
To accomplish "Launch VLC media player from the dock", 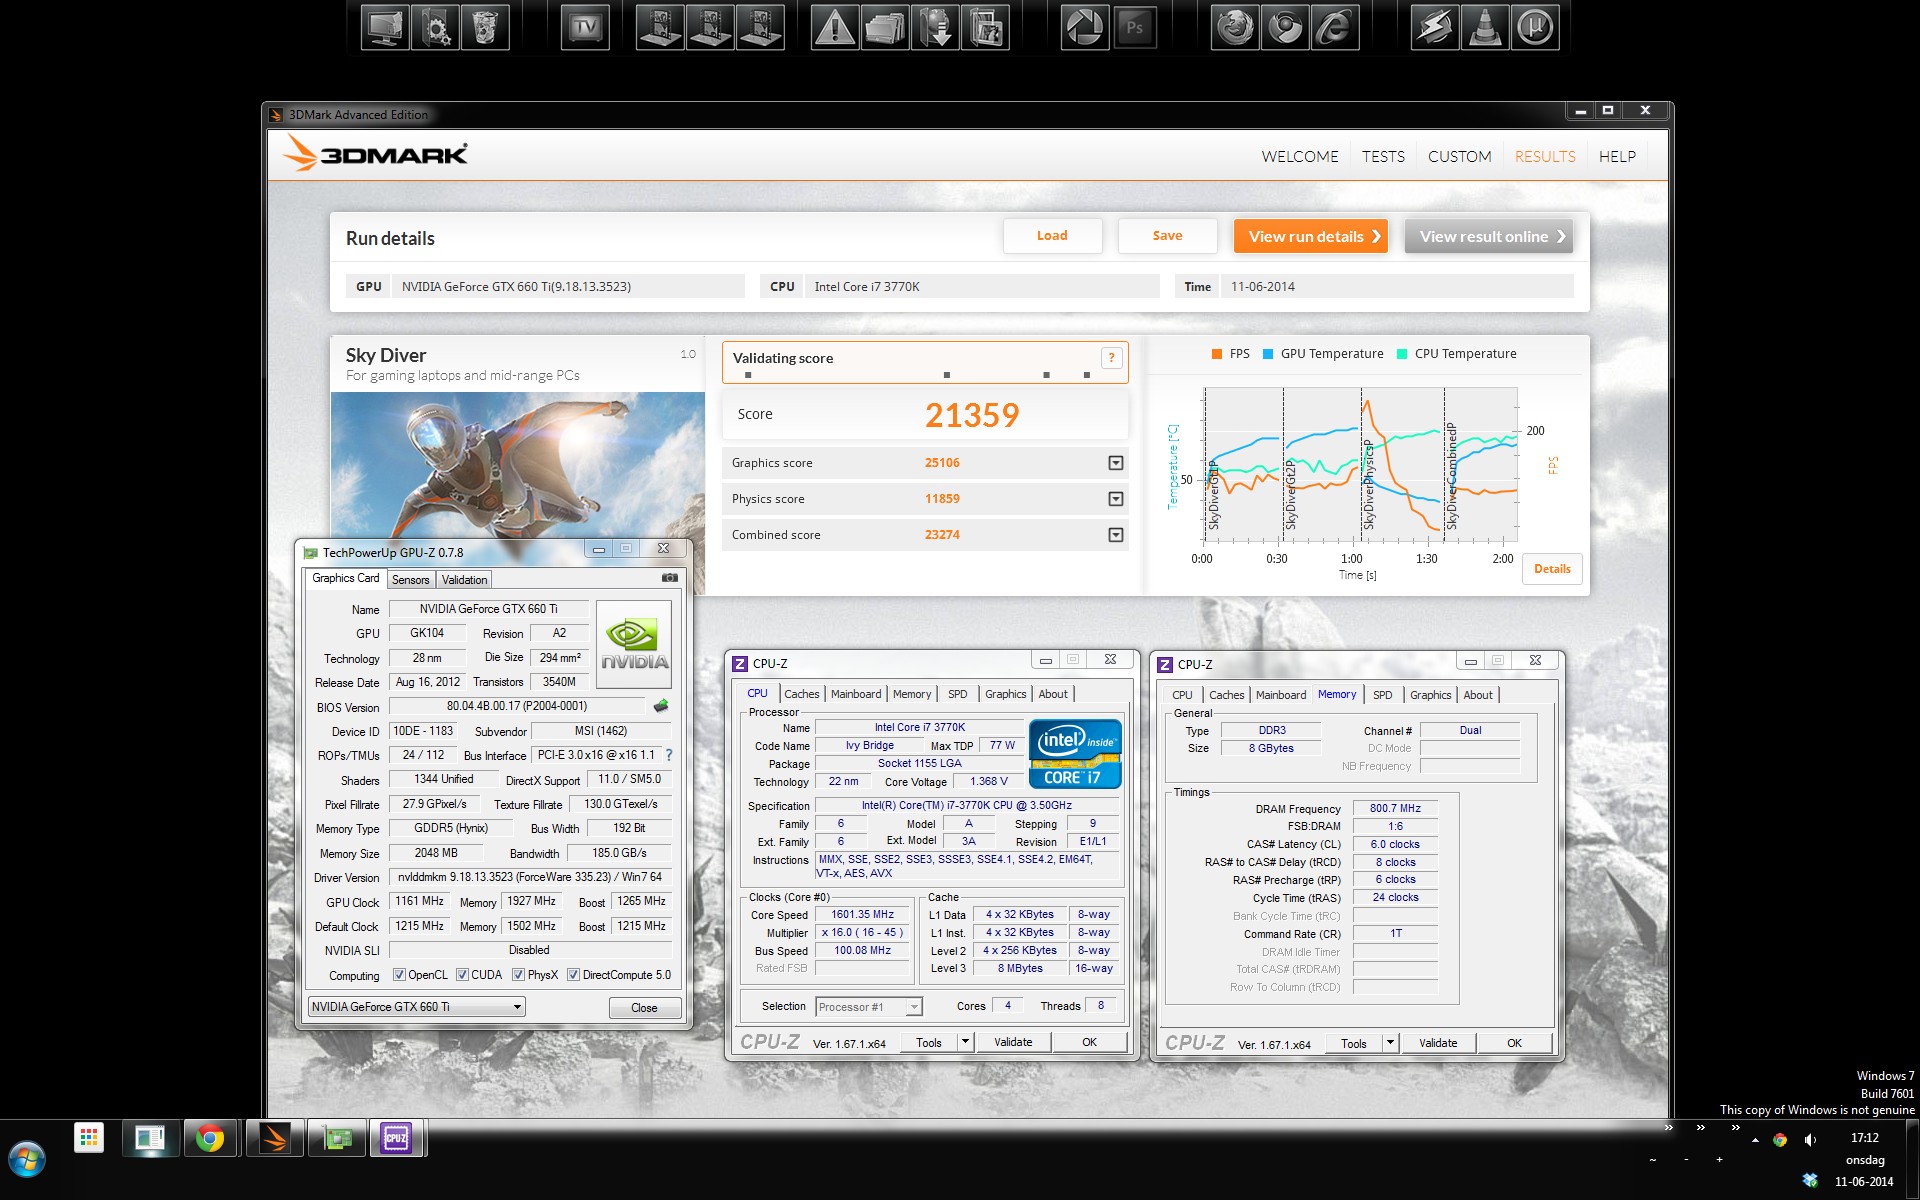I will [1485, 27].
